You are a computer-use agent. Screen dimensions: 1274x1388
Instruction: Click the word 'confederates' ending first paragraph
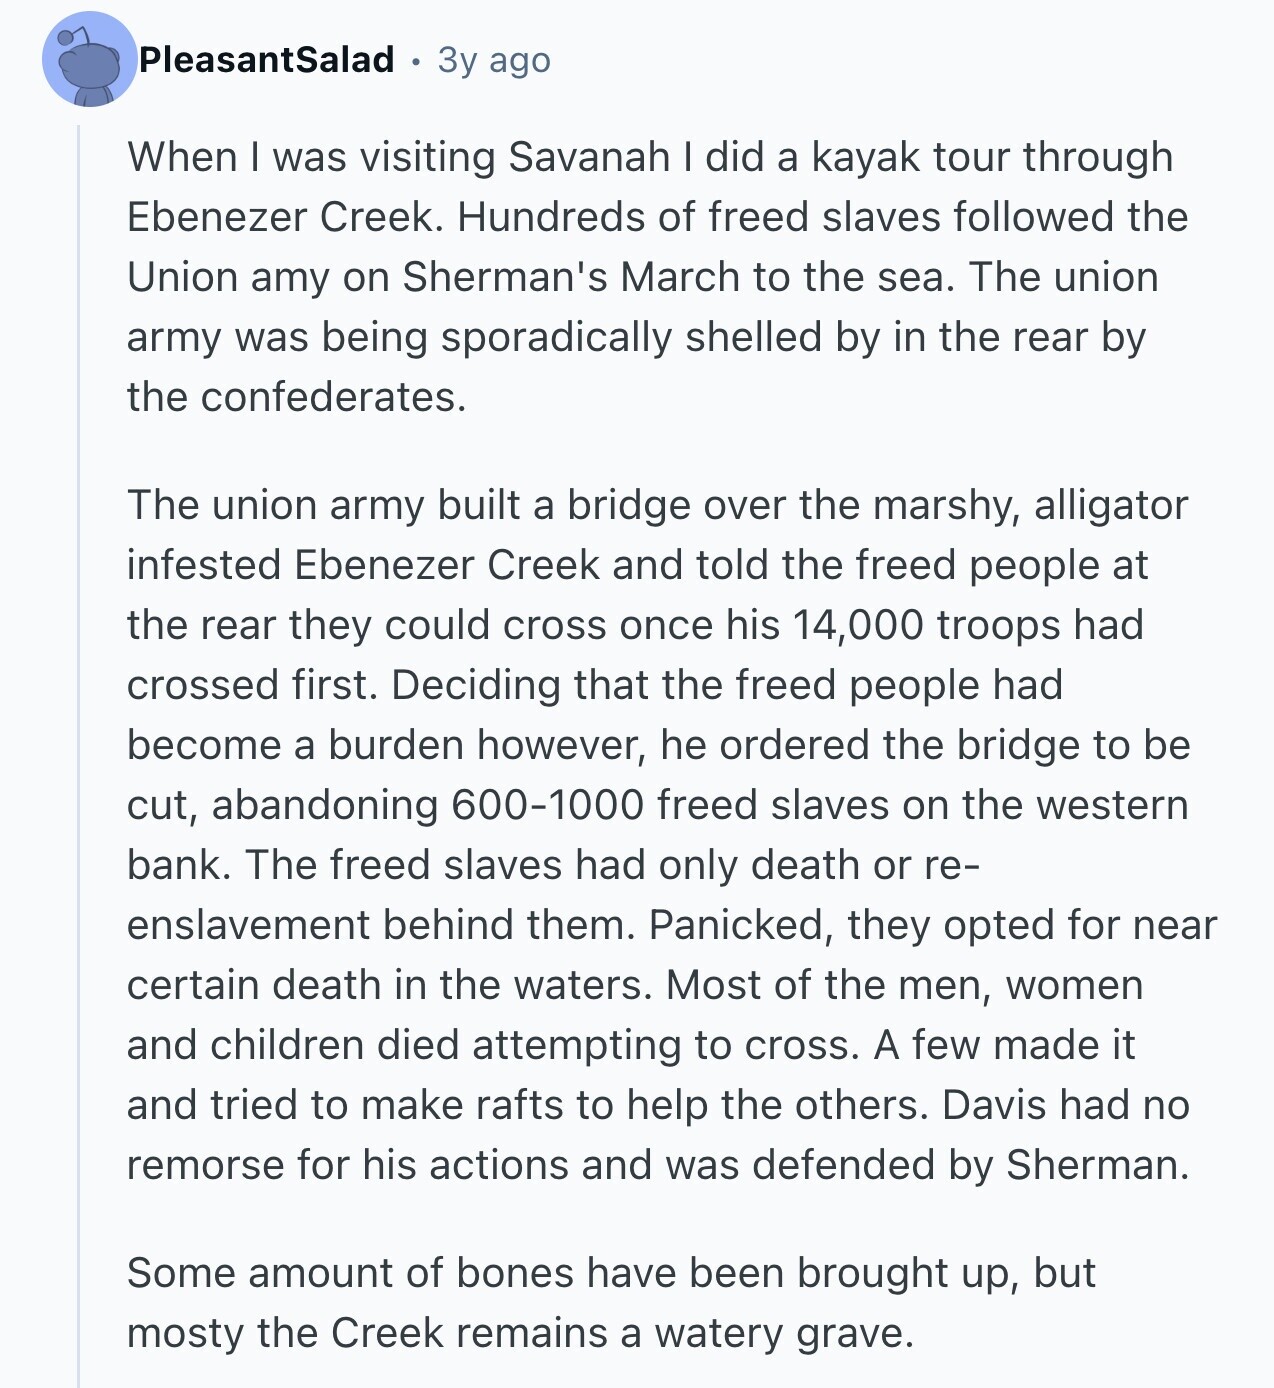pyautogui.click(x=332, y=397)
